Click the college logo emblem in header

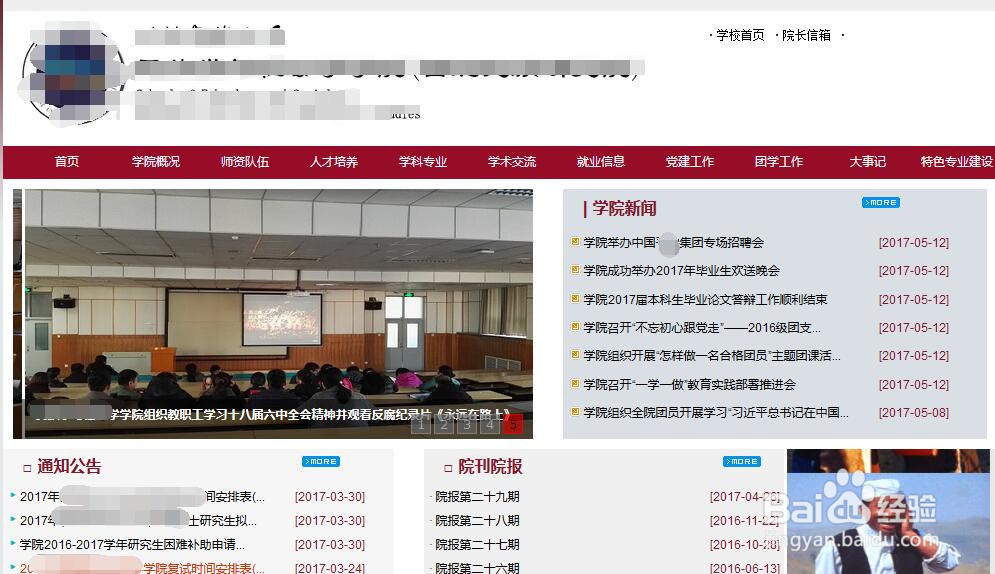[x=72, y=75]
